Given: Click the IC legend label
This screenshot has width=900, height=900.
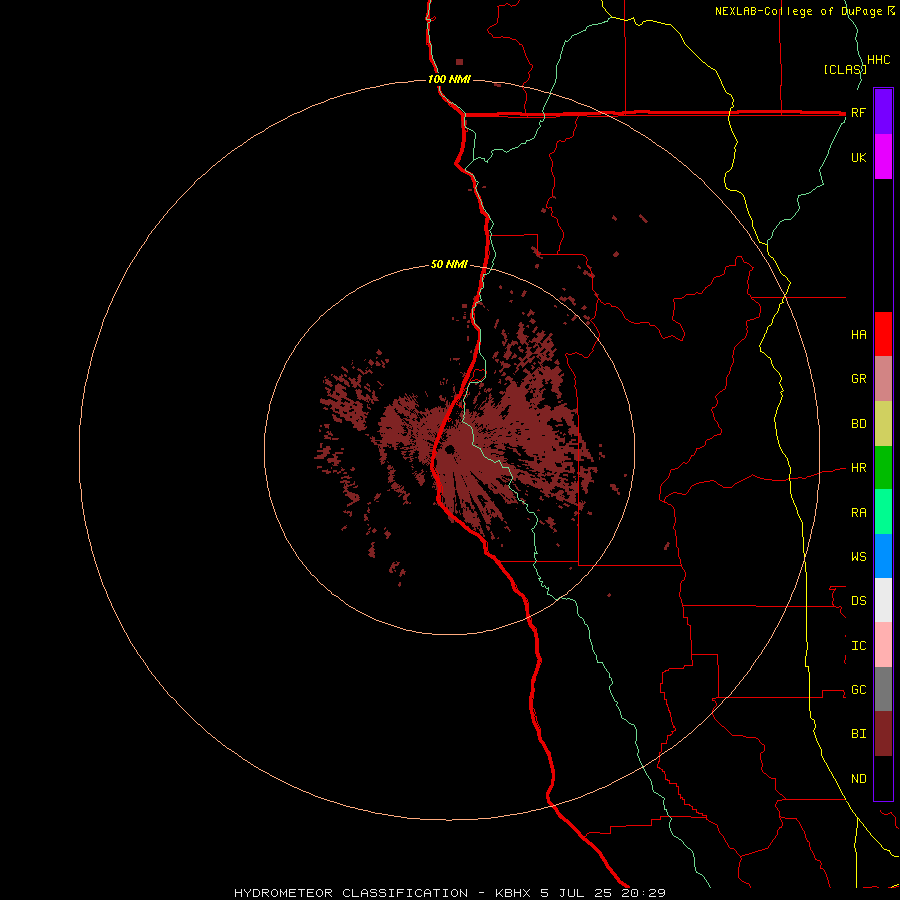Looking at the screenshot, I should 858,646.
